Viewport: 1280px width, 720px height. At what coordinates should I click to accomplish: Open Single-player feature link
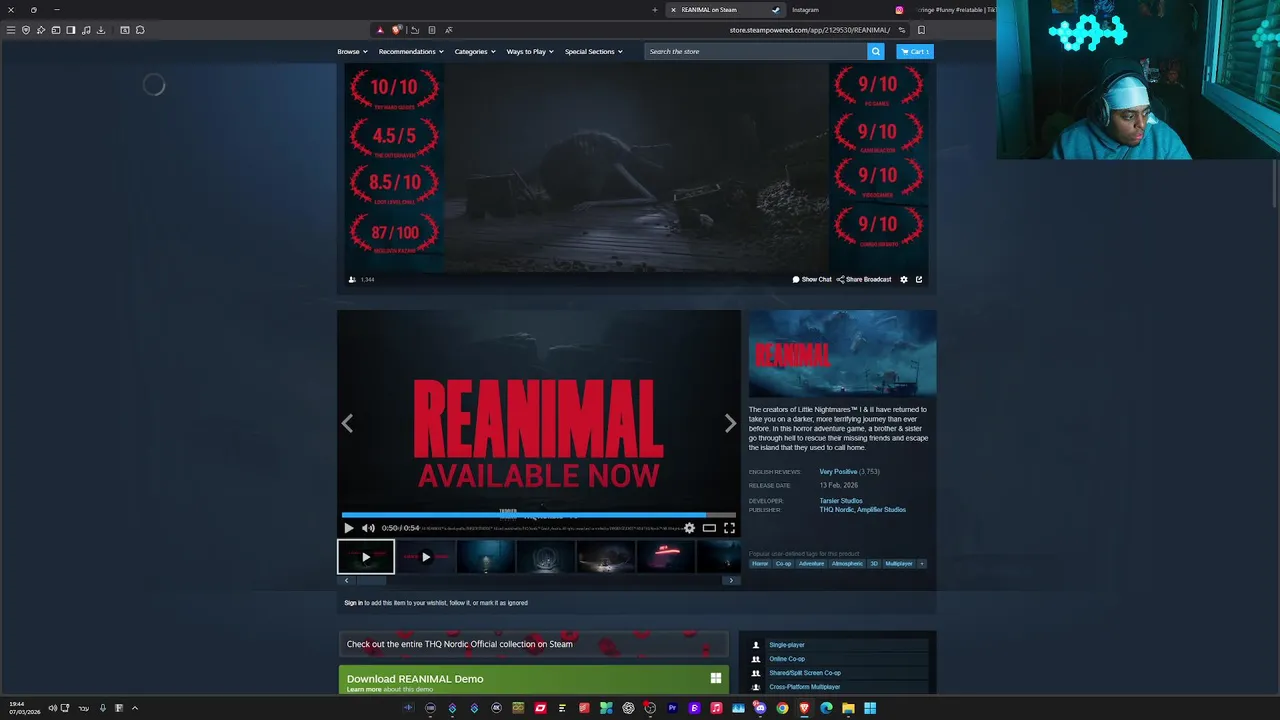point(787,645)
